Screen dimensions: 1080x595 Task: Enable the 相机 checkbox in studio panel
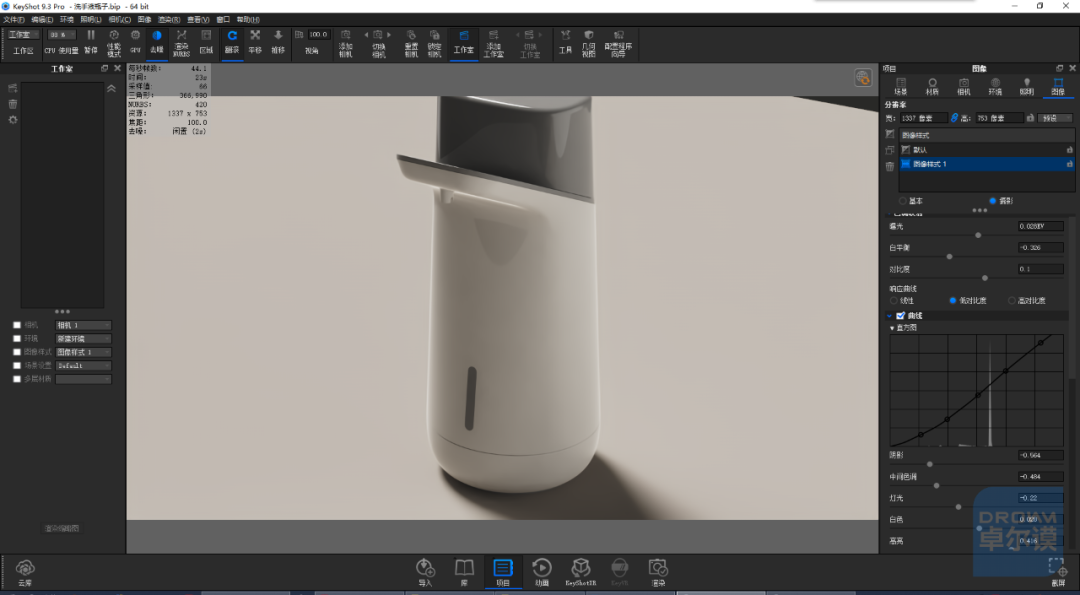[x=17, y=325]
